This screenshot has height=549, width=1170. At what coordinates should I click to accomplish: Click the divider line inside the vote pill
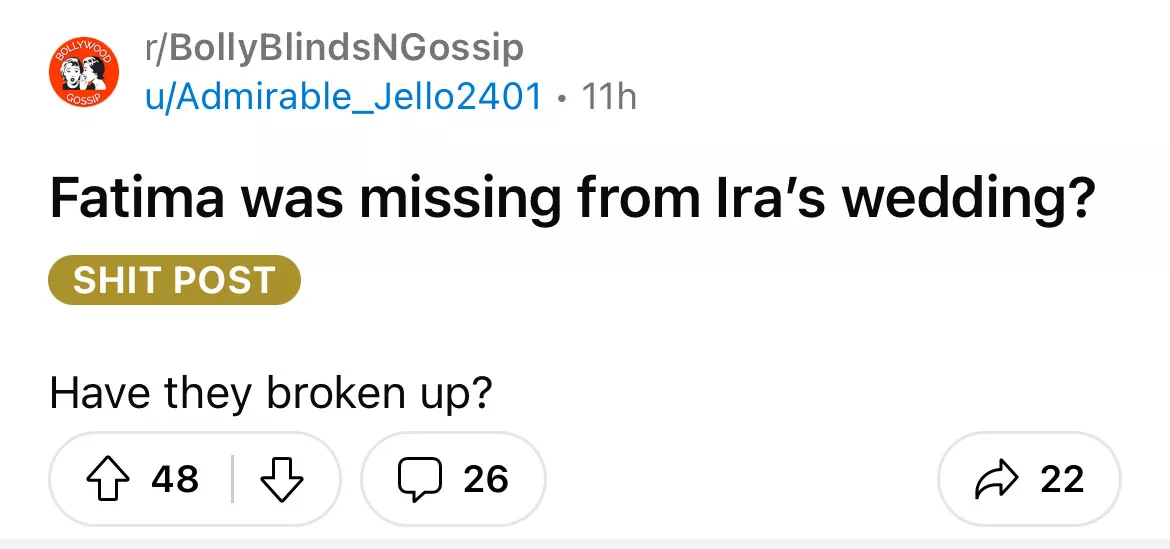[x=232, y=479]
